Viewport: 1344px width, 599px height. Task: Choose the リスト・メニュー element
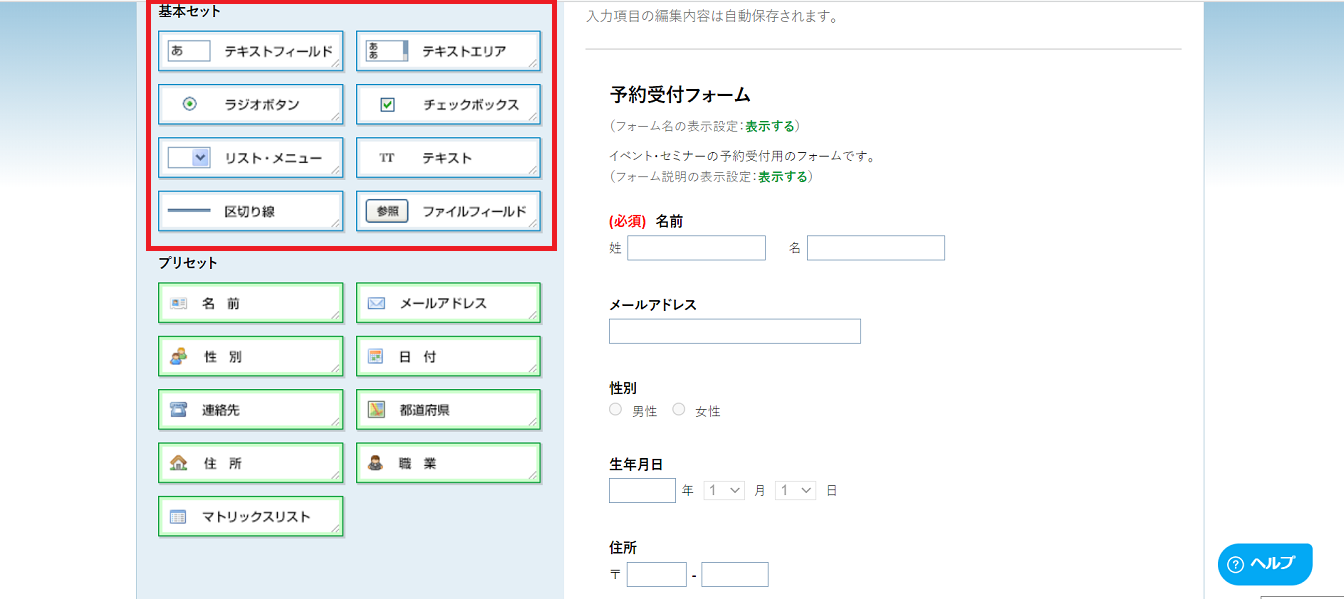[250, 158]
